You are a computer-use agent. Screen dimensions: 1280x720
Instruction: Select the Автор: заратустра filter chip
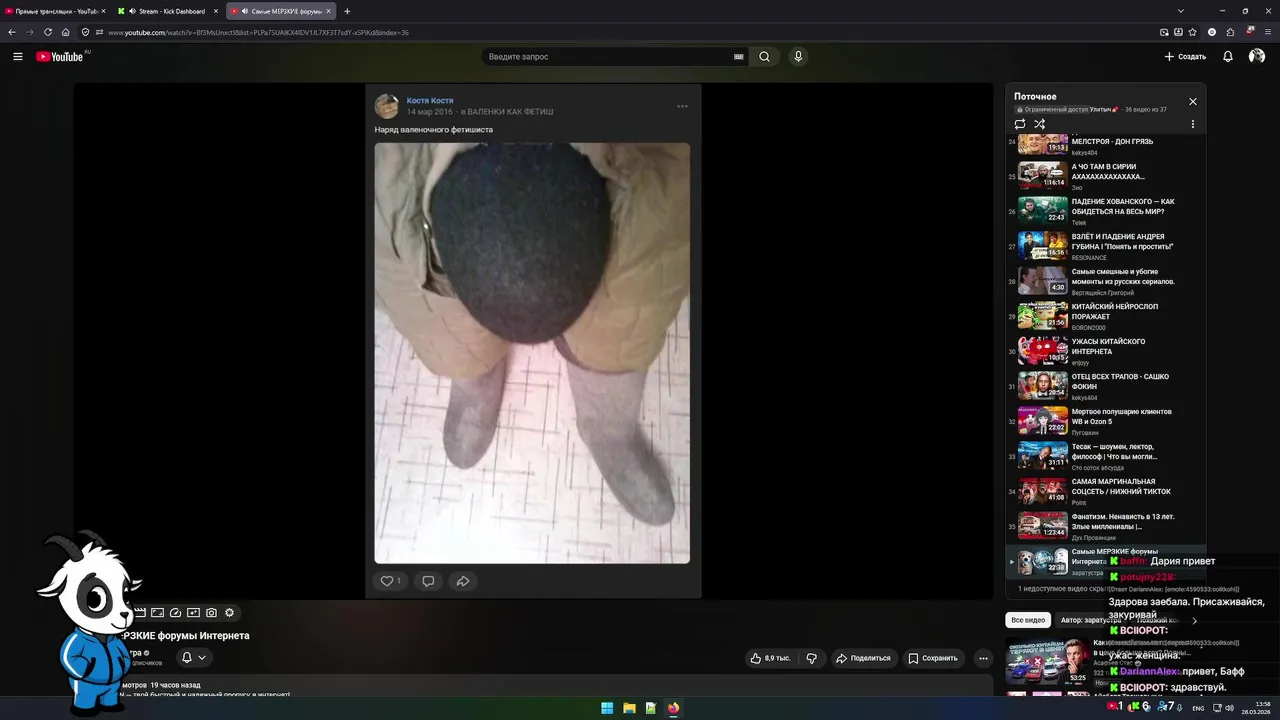[1090, 620]
